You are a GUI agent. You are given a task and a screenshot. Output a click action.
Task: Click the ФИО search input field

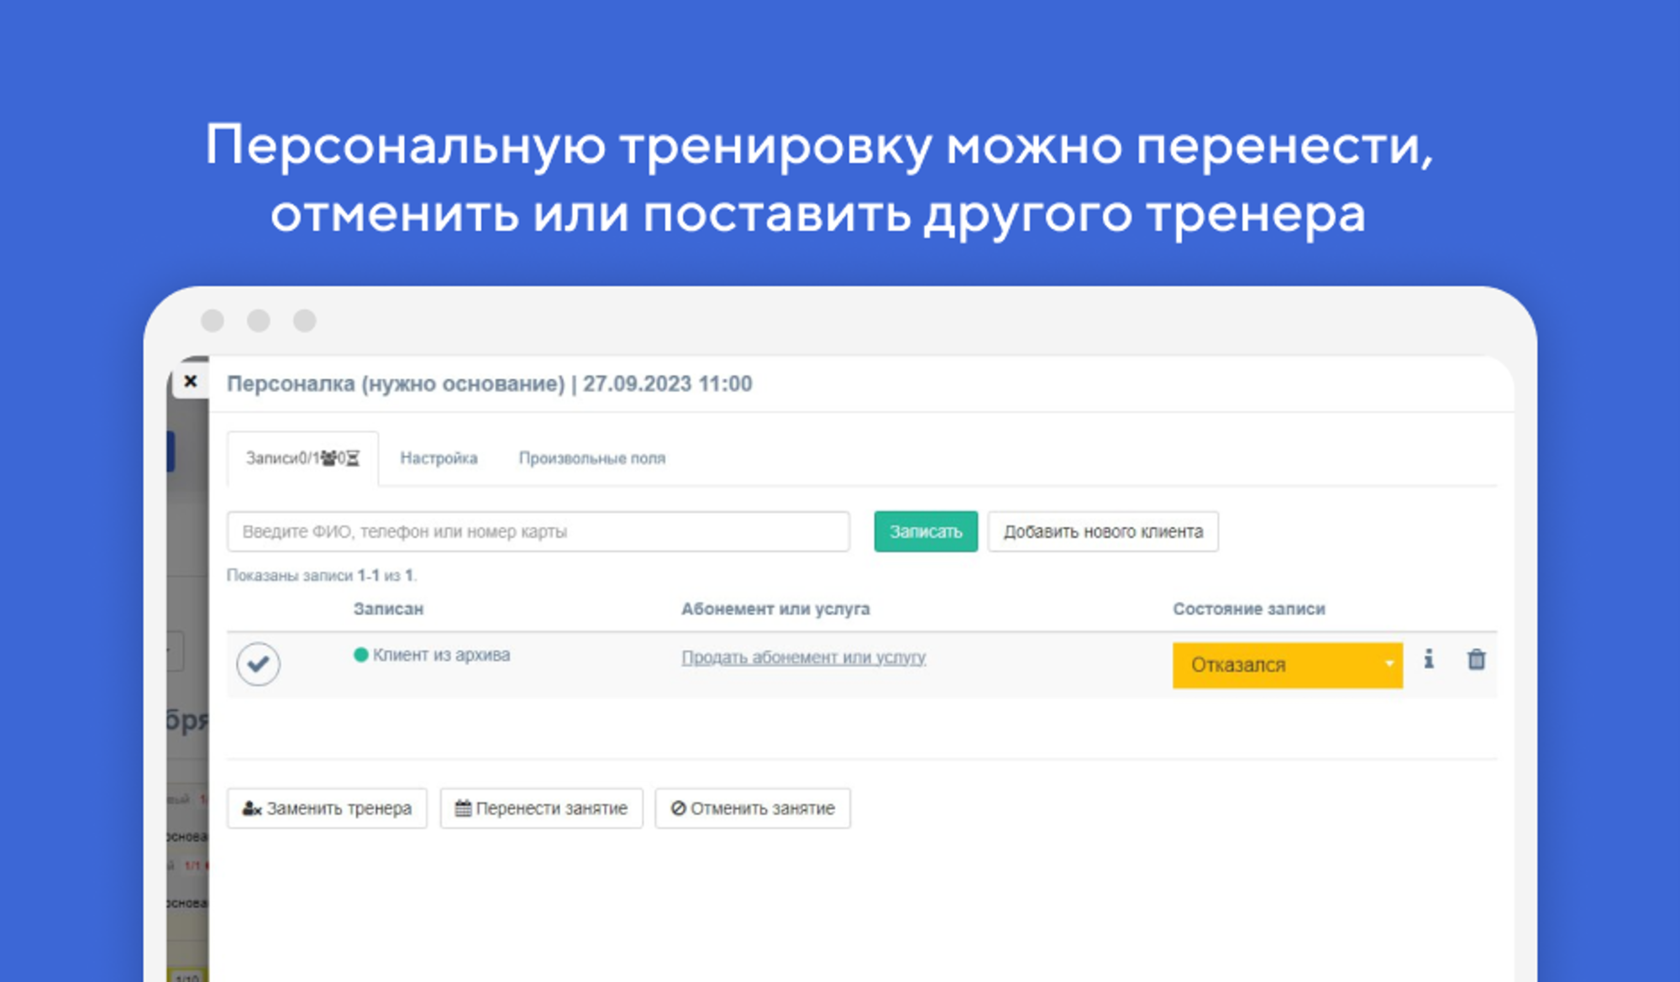(x=538, y=531)
